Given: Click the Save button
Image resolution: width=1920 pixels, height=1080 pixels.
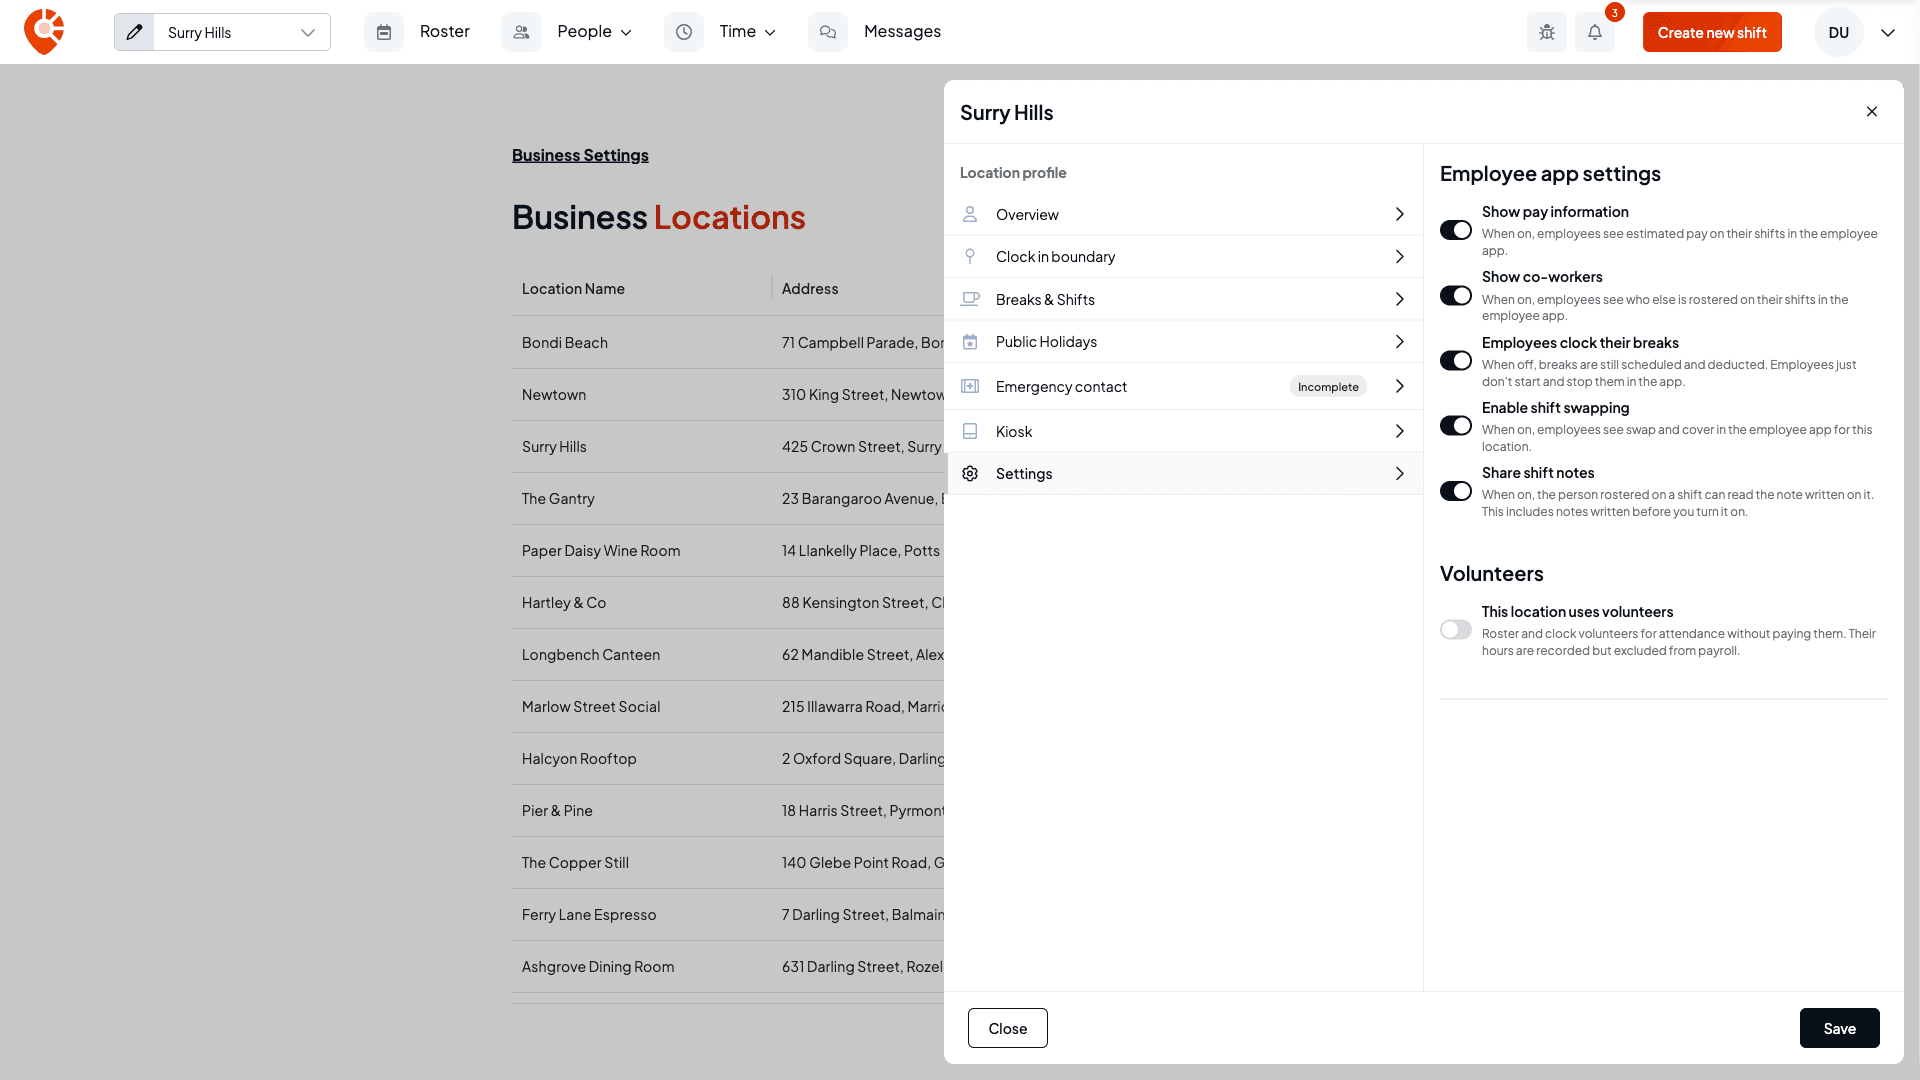Looking at the screenshot, I should [x=1839, y=1028].
